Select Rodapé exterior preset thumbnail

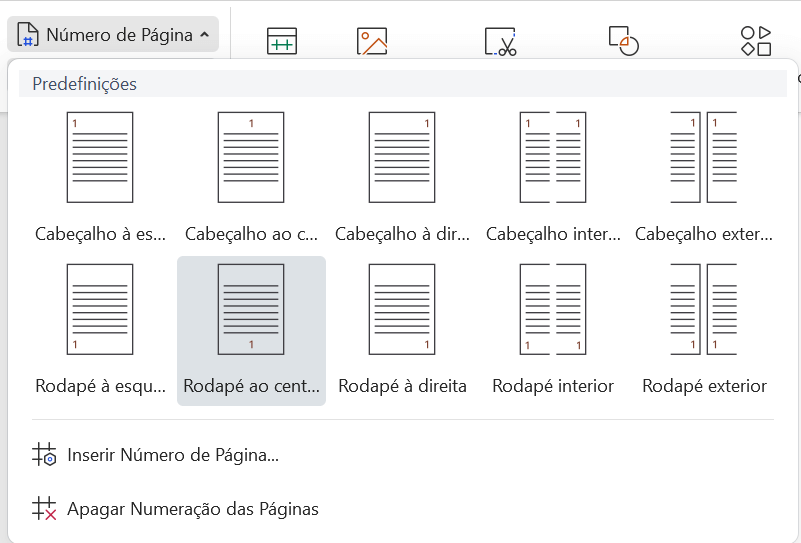coord(704,309)
